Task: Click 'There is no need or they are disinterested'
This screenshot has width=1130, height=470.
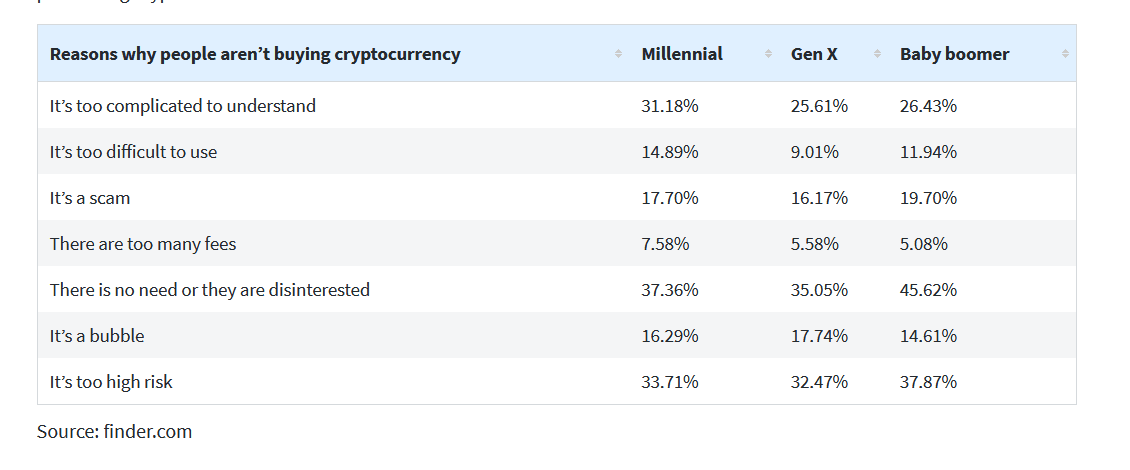Action: pyautogui.click(x=210, y=290)
